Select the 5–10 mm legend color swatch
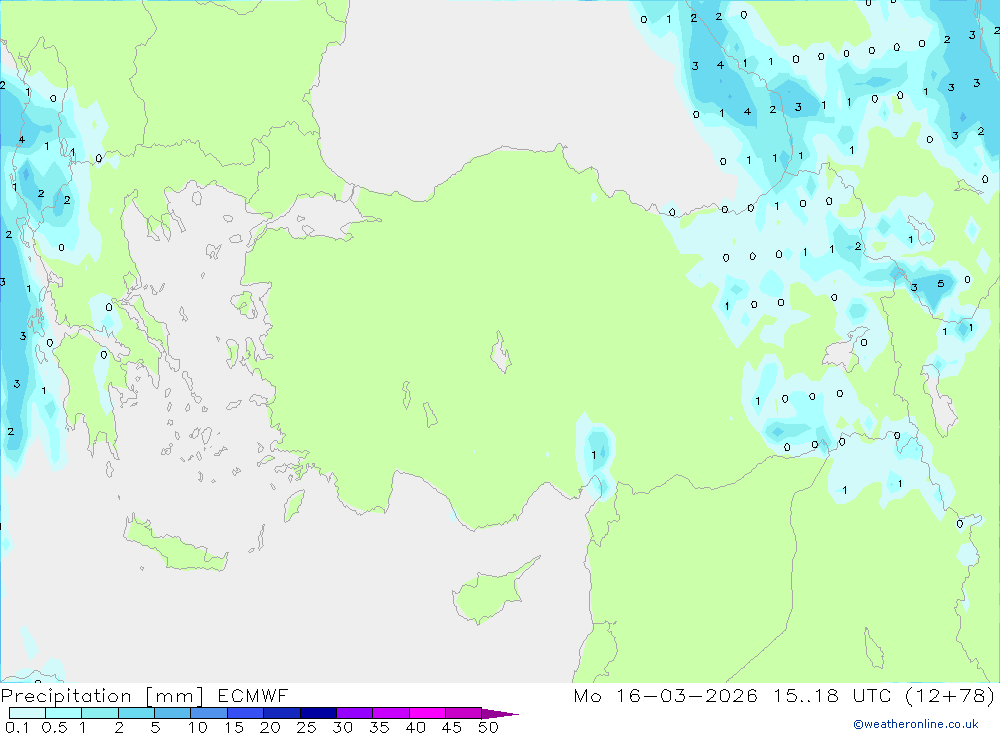Viewport: 1000px width, 733px height. tap(173, 713)
